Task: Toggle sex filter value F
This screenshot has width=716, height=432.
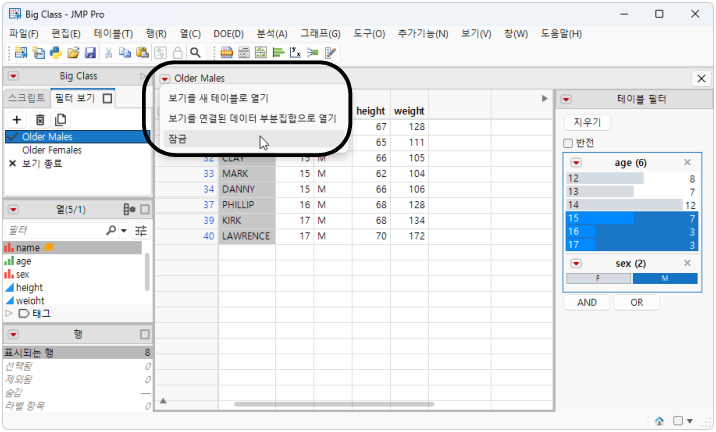Action: pos(598,278)
